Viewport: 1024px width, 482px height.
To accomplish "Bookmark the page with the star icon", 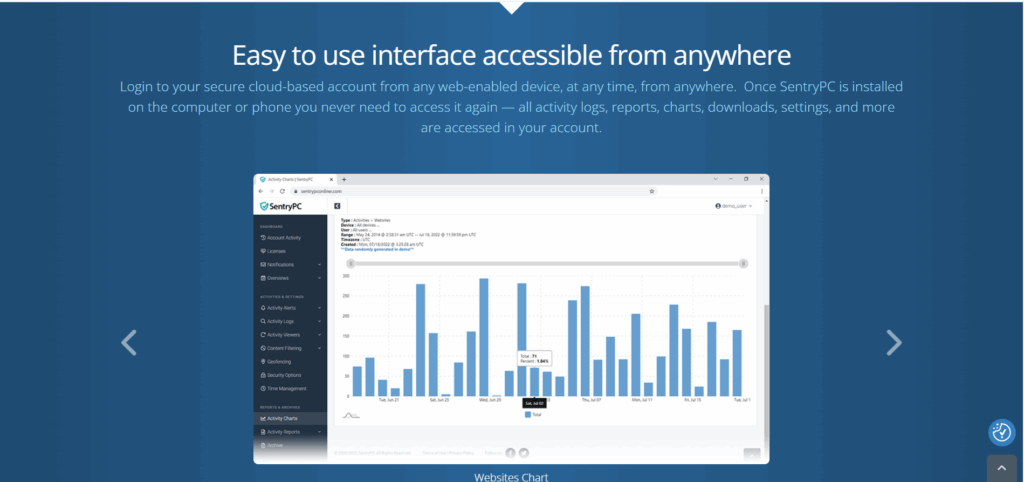I will pos(652,191).
